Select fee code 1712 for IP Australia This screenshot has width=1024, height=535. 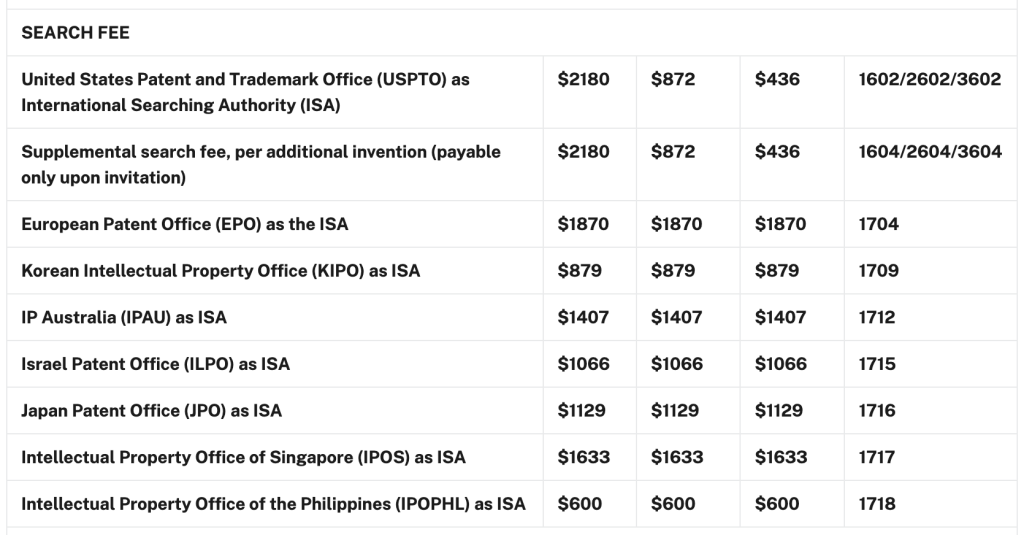(x=877, y=318)
